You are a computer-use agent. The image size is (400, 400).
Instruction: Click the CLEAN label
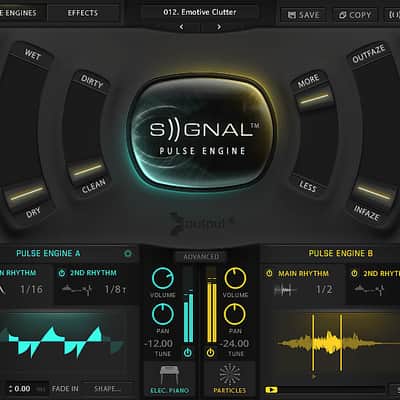click(94, 186)
